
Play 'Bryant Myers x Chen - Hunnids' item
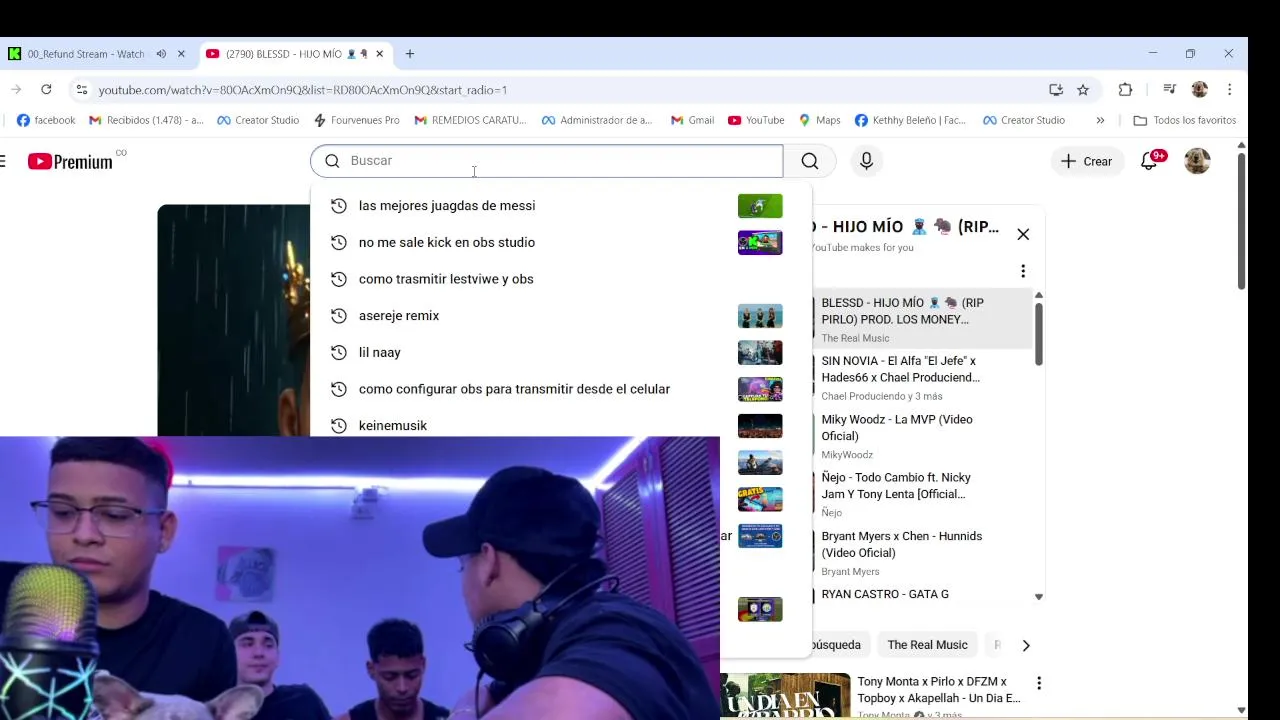point(920,553)
